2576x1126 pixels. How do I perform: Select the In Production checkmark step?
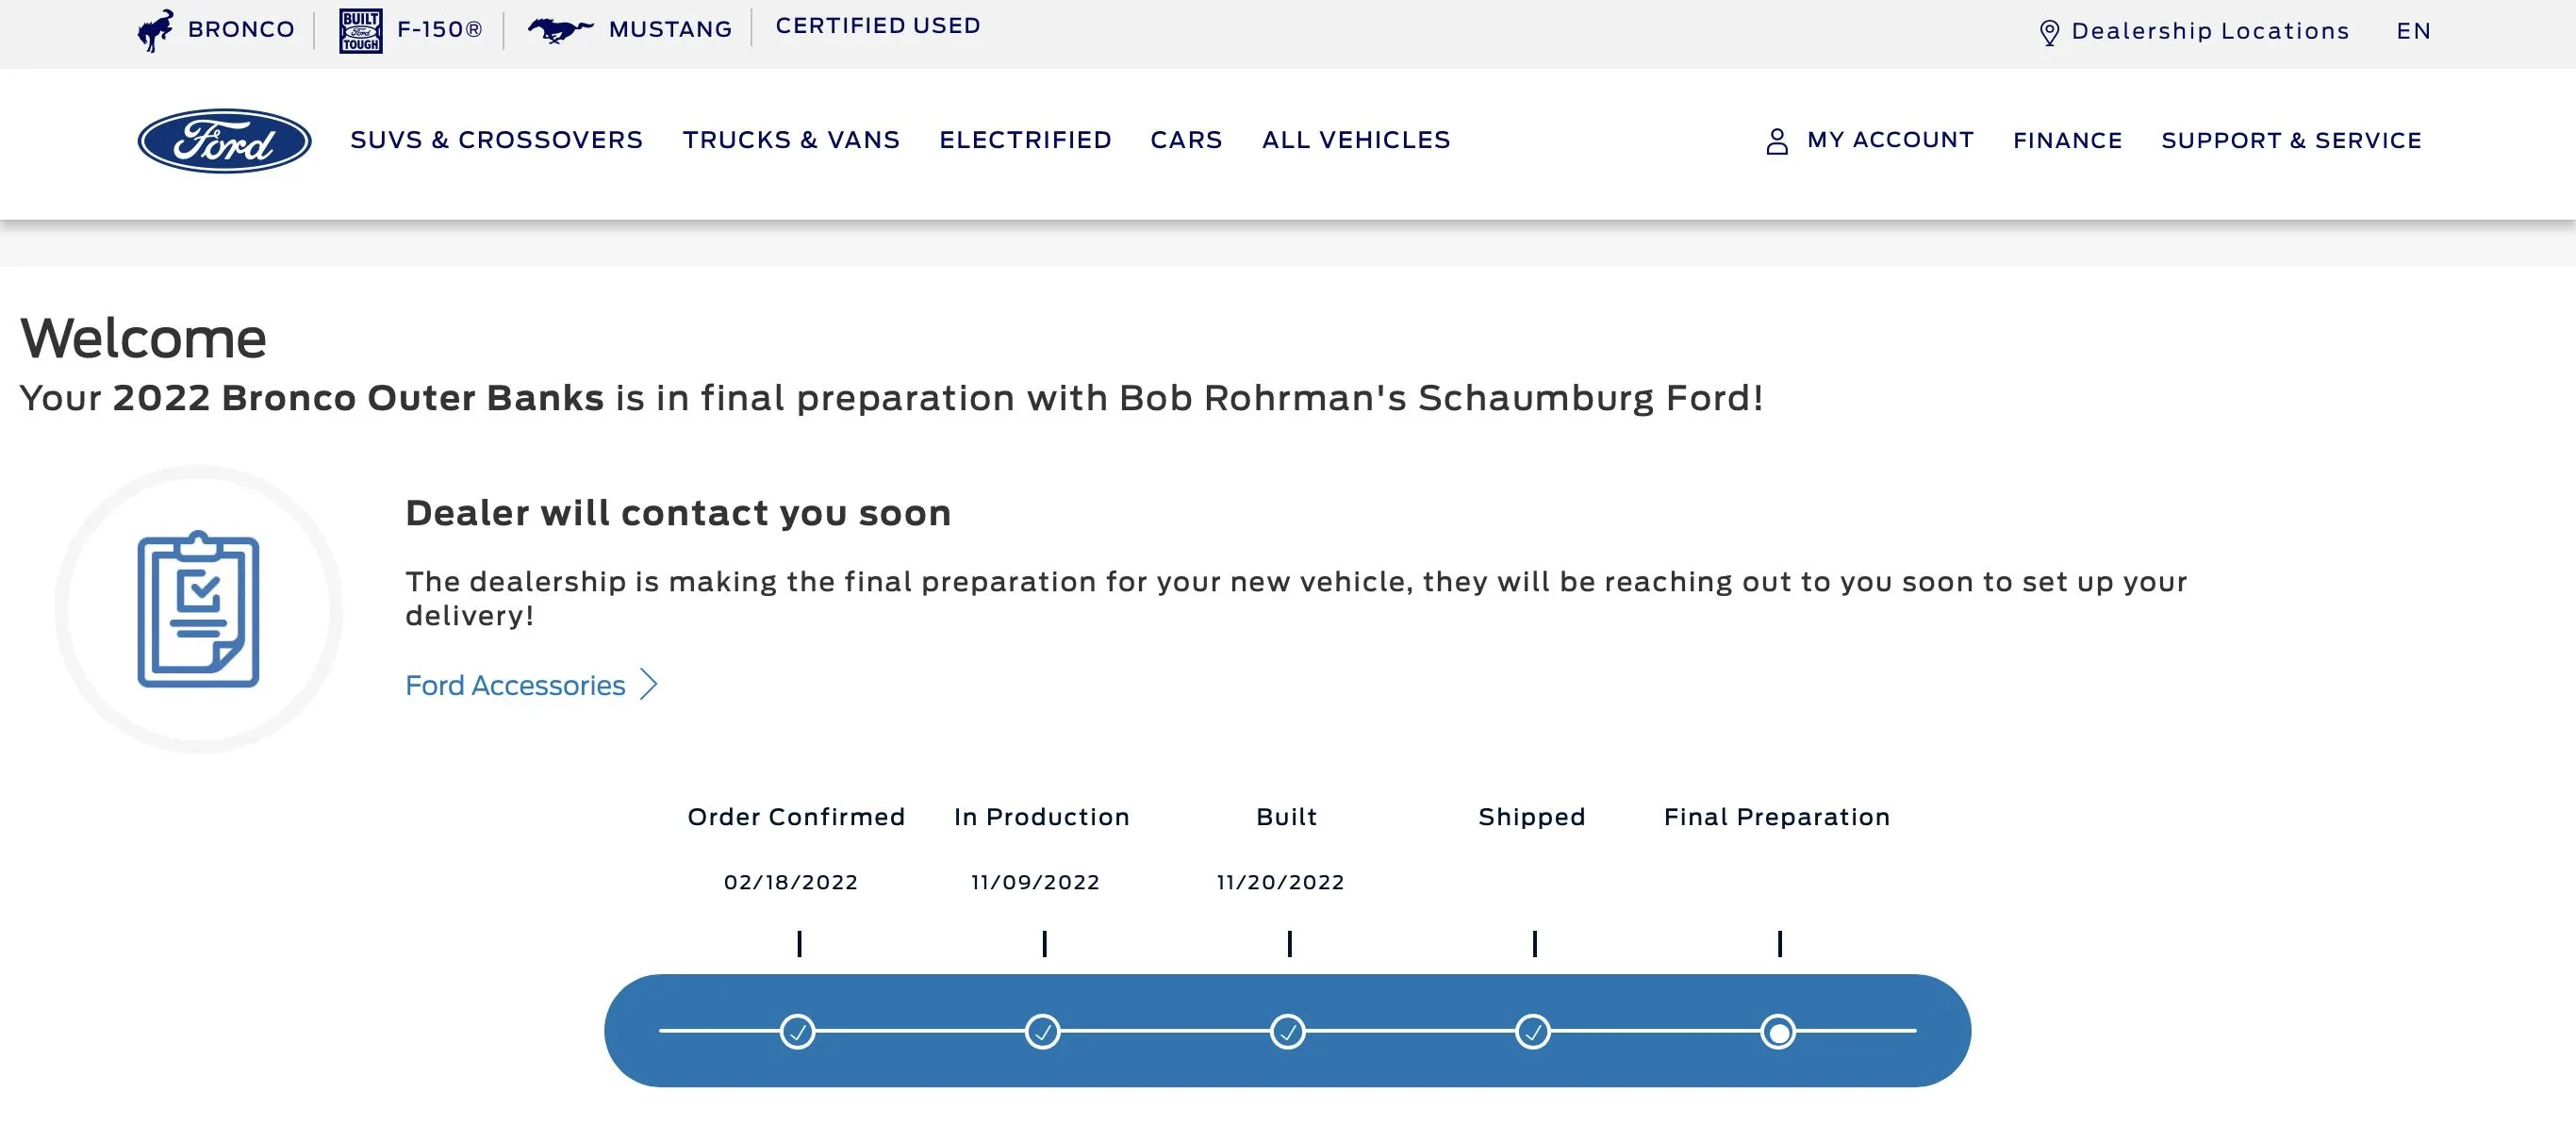coord(1042,1031)
